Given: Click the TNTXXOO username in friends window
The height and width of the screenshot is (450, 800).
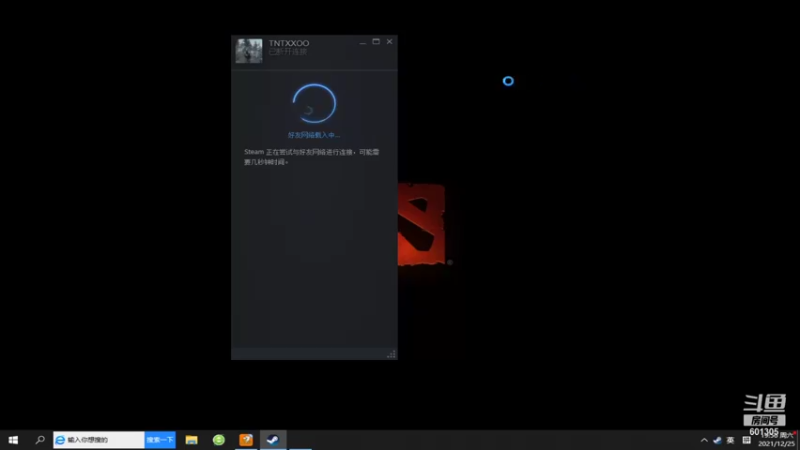Looking at the screenshot, I should [289, 43].
